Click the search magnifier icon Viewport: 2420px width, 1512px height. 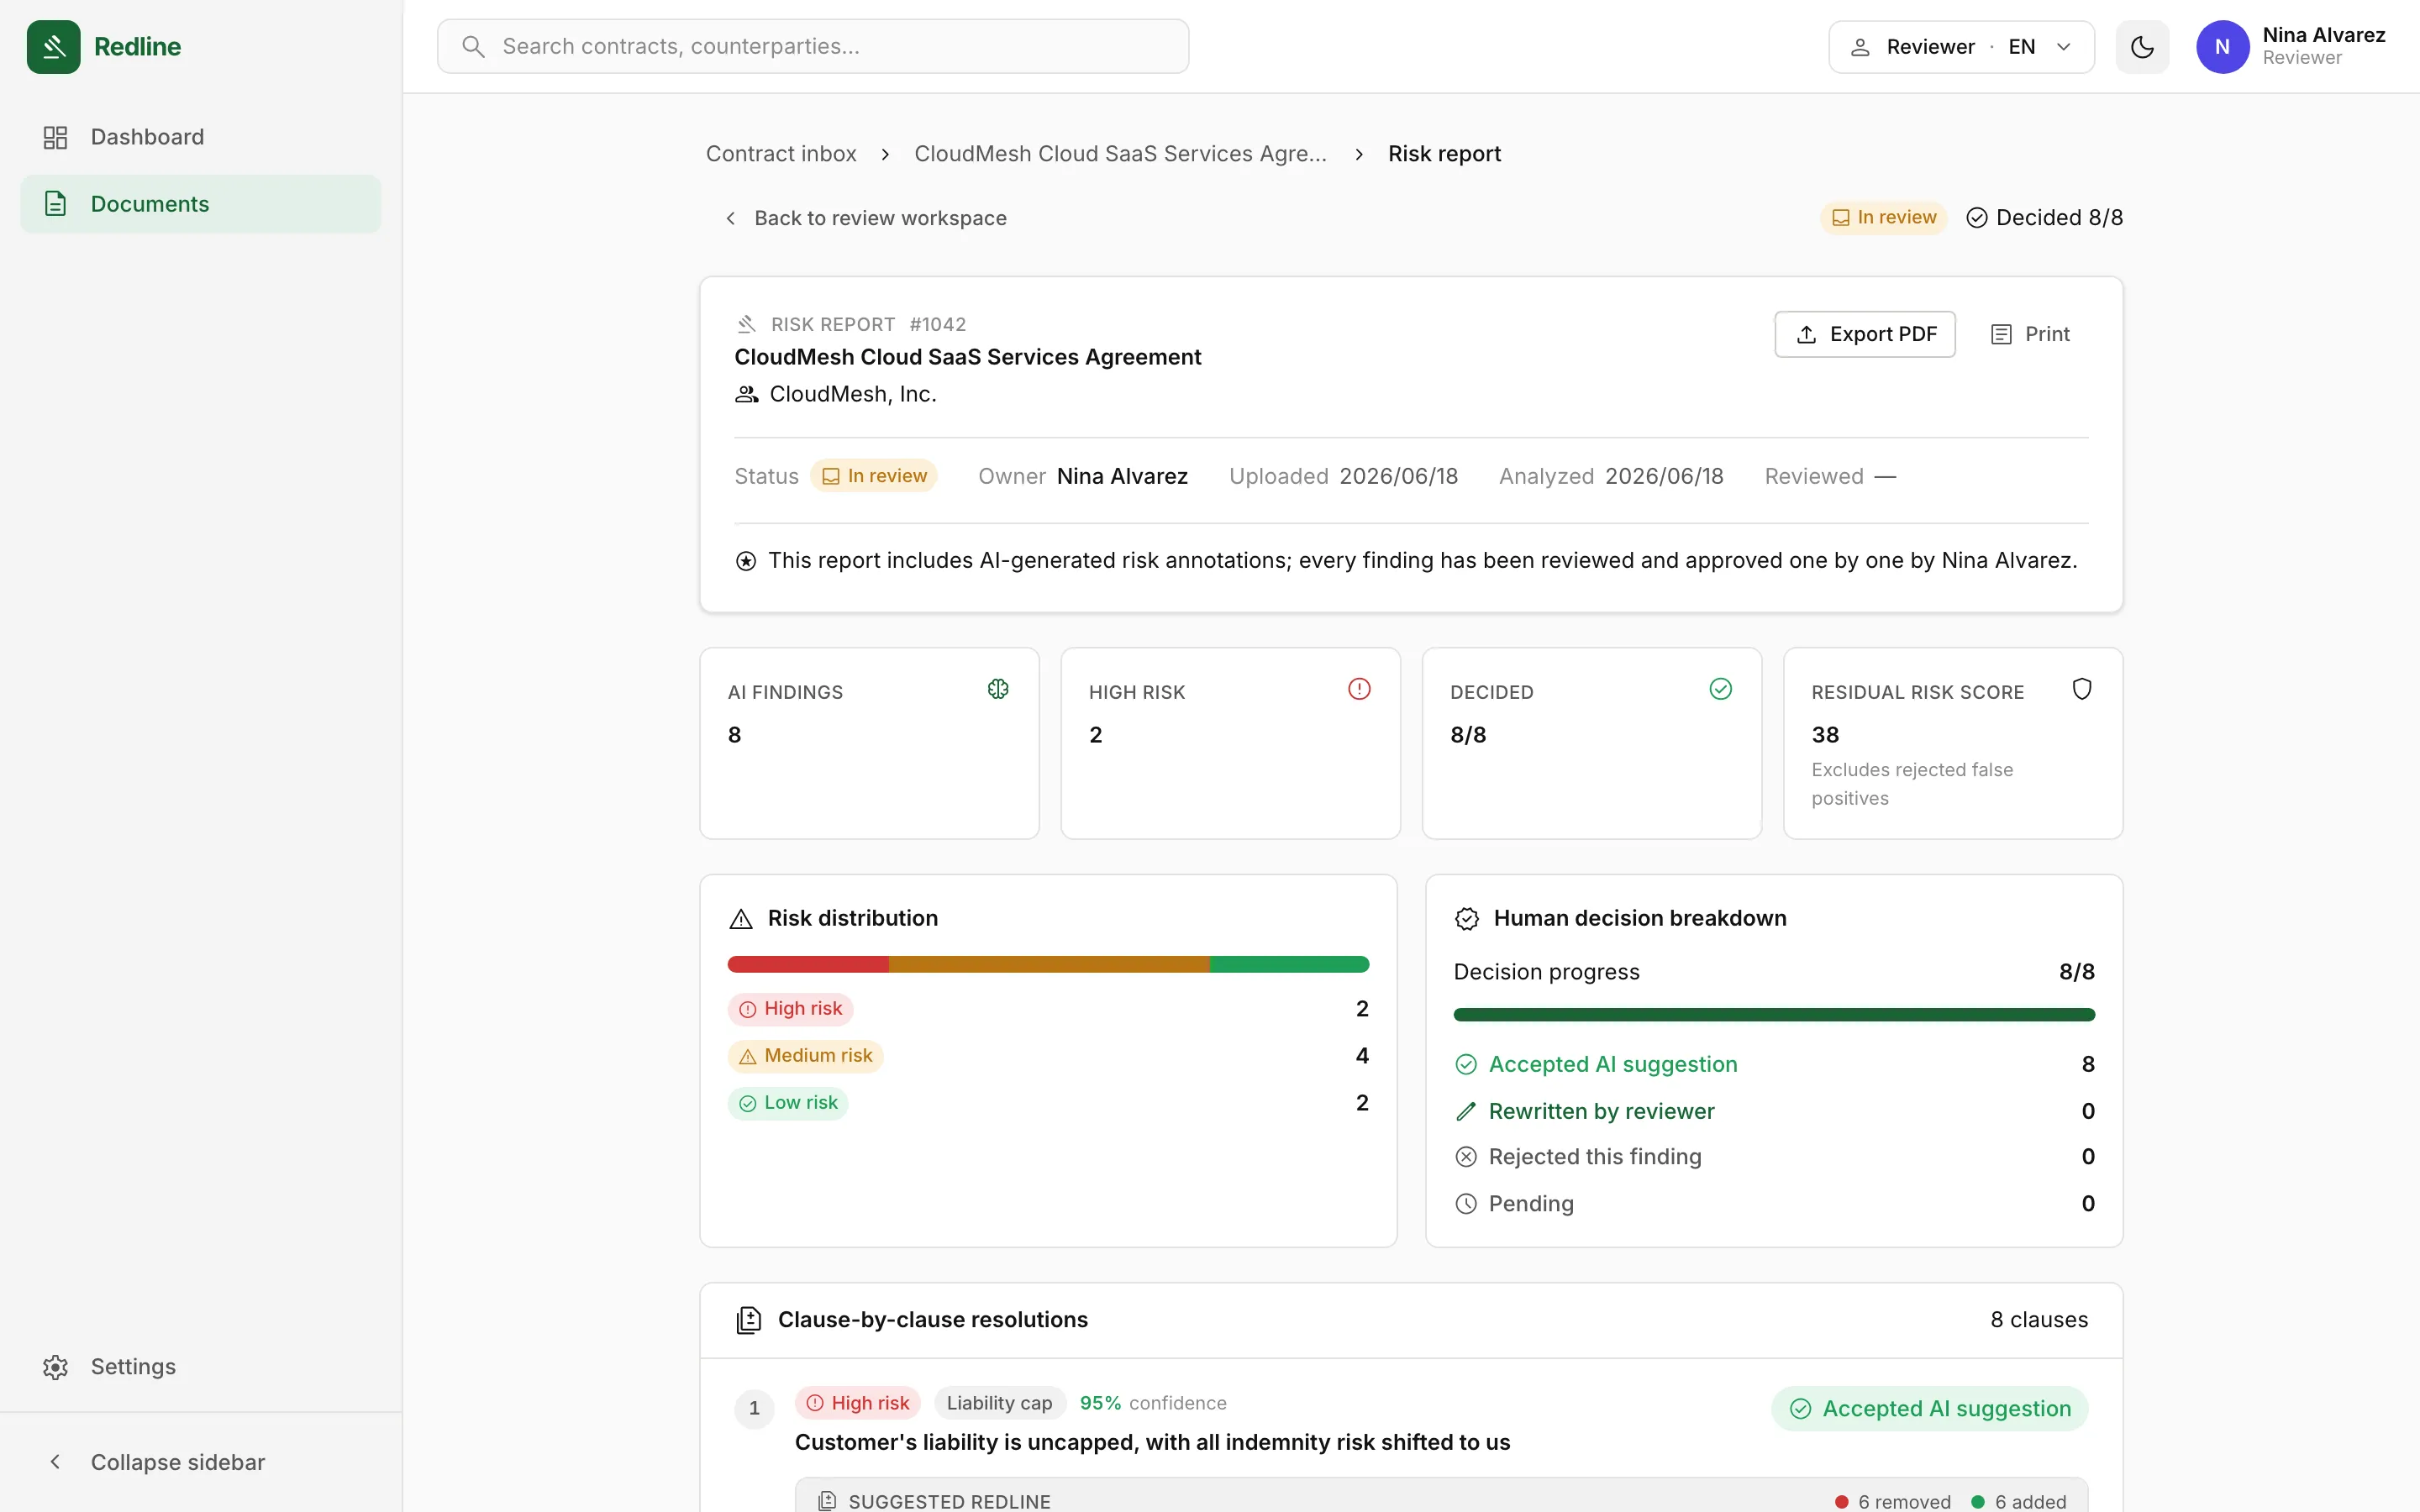(474, 47)
